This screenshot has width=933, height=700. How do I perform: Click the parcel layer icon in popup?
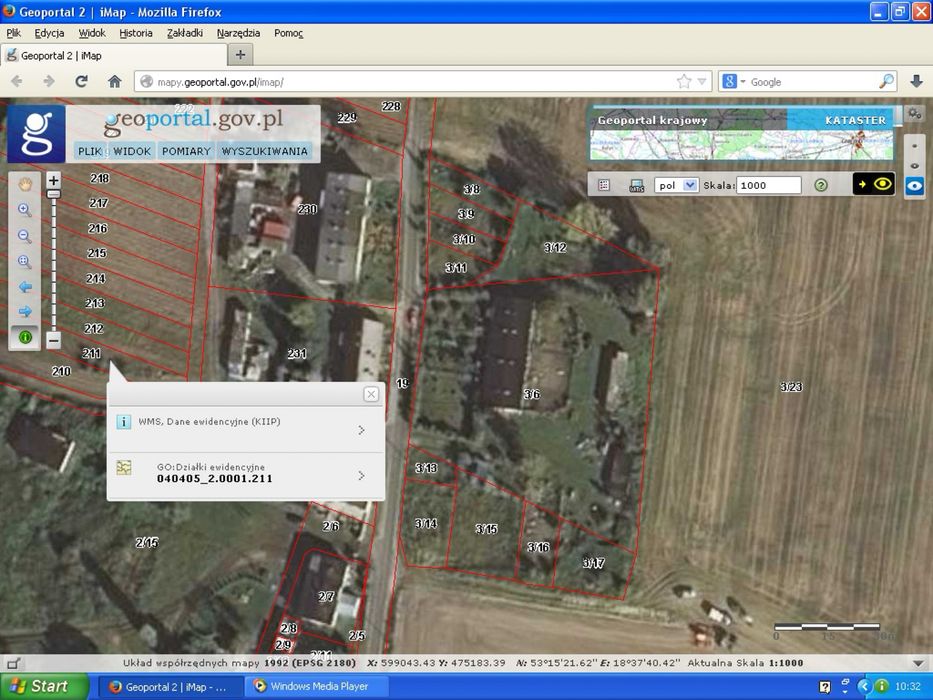124,467
